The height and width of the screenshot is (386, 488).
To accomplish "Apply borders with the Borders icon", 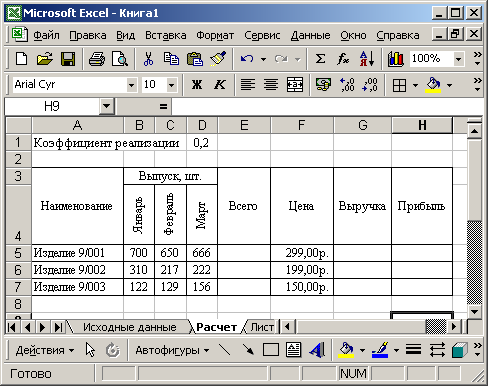I will (399, 85).
